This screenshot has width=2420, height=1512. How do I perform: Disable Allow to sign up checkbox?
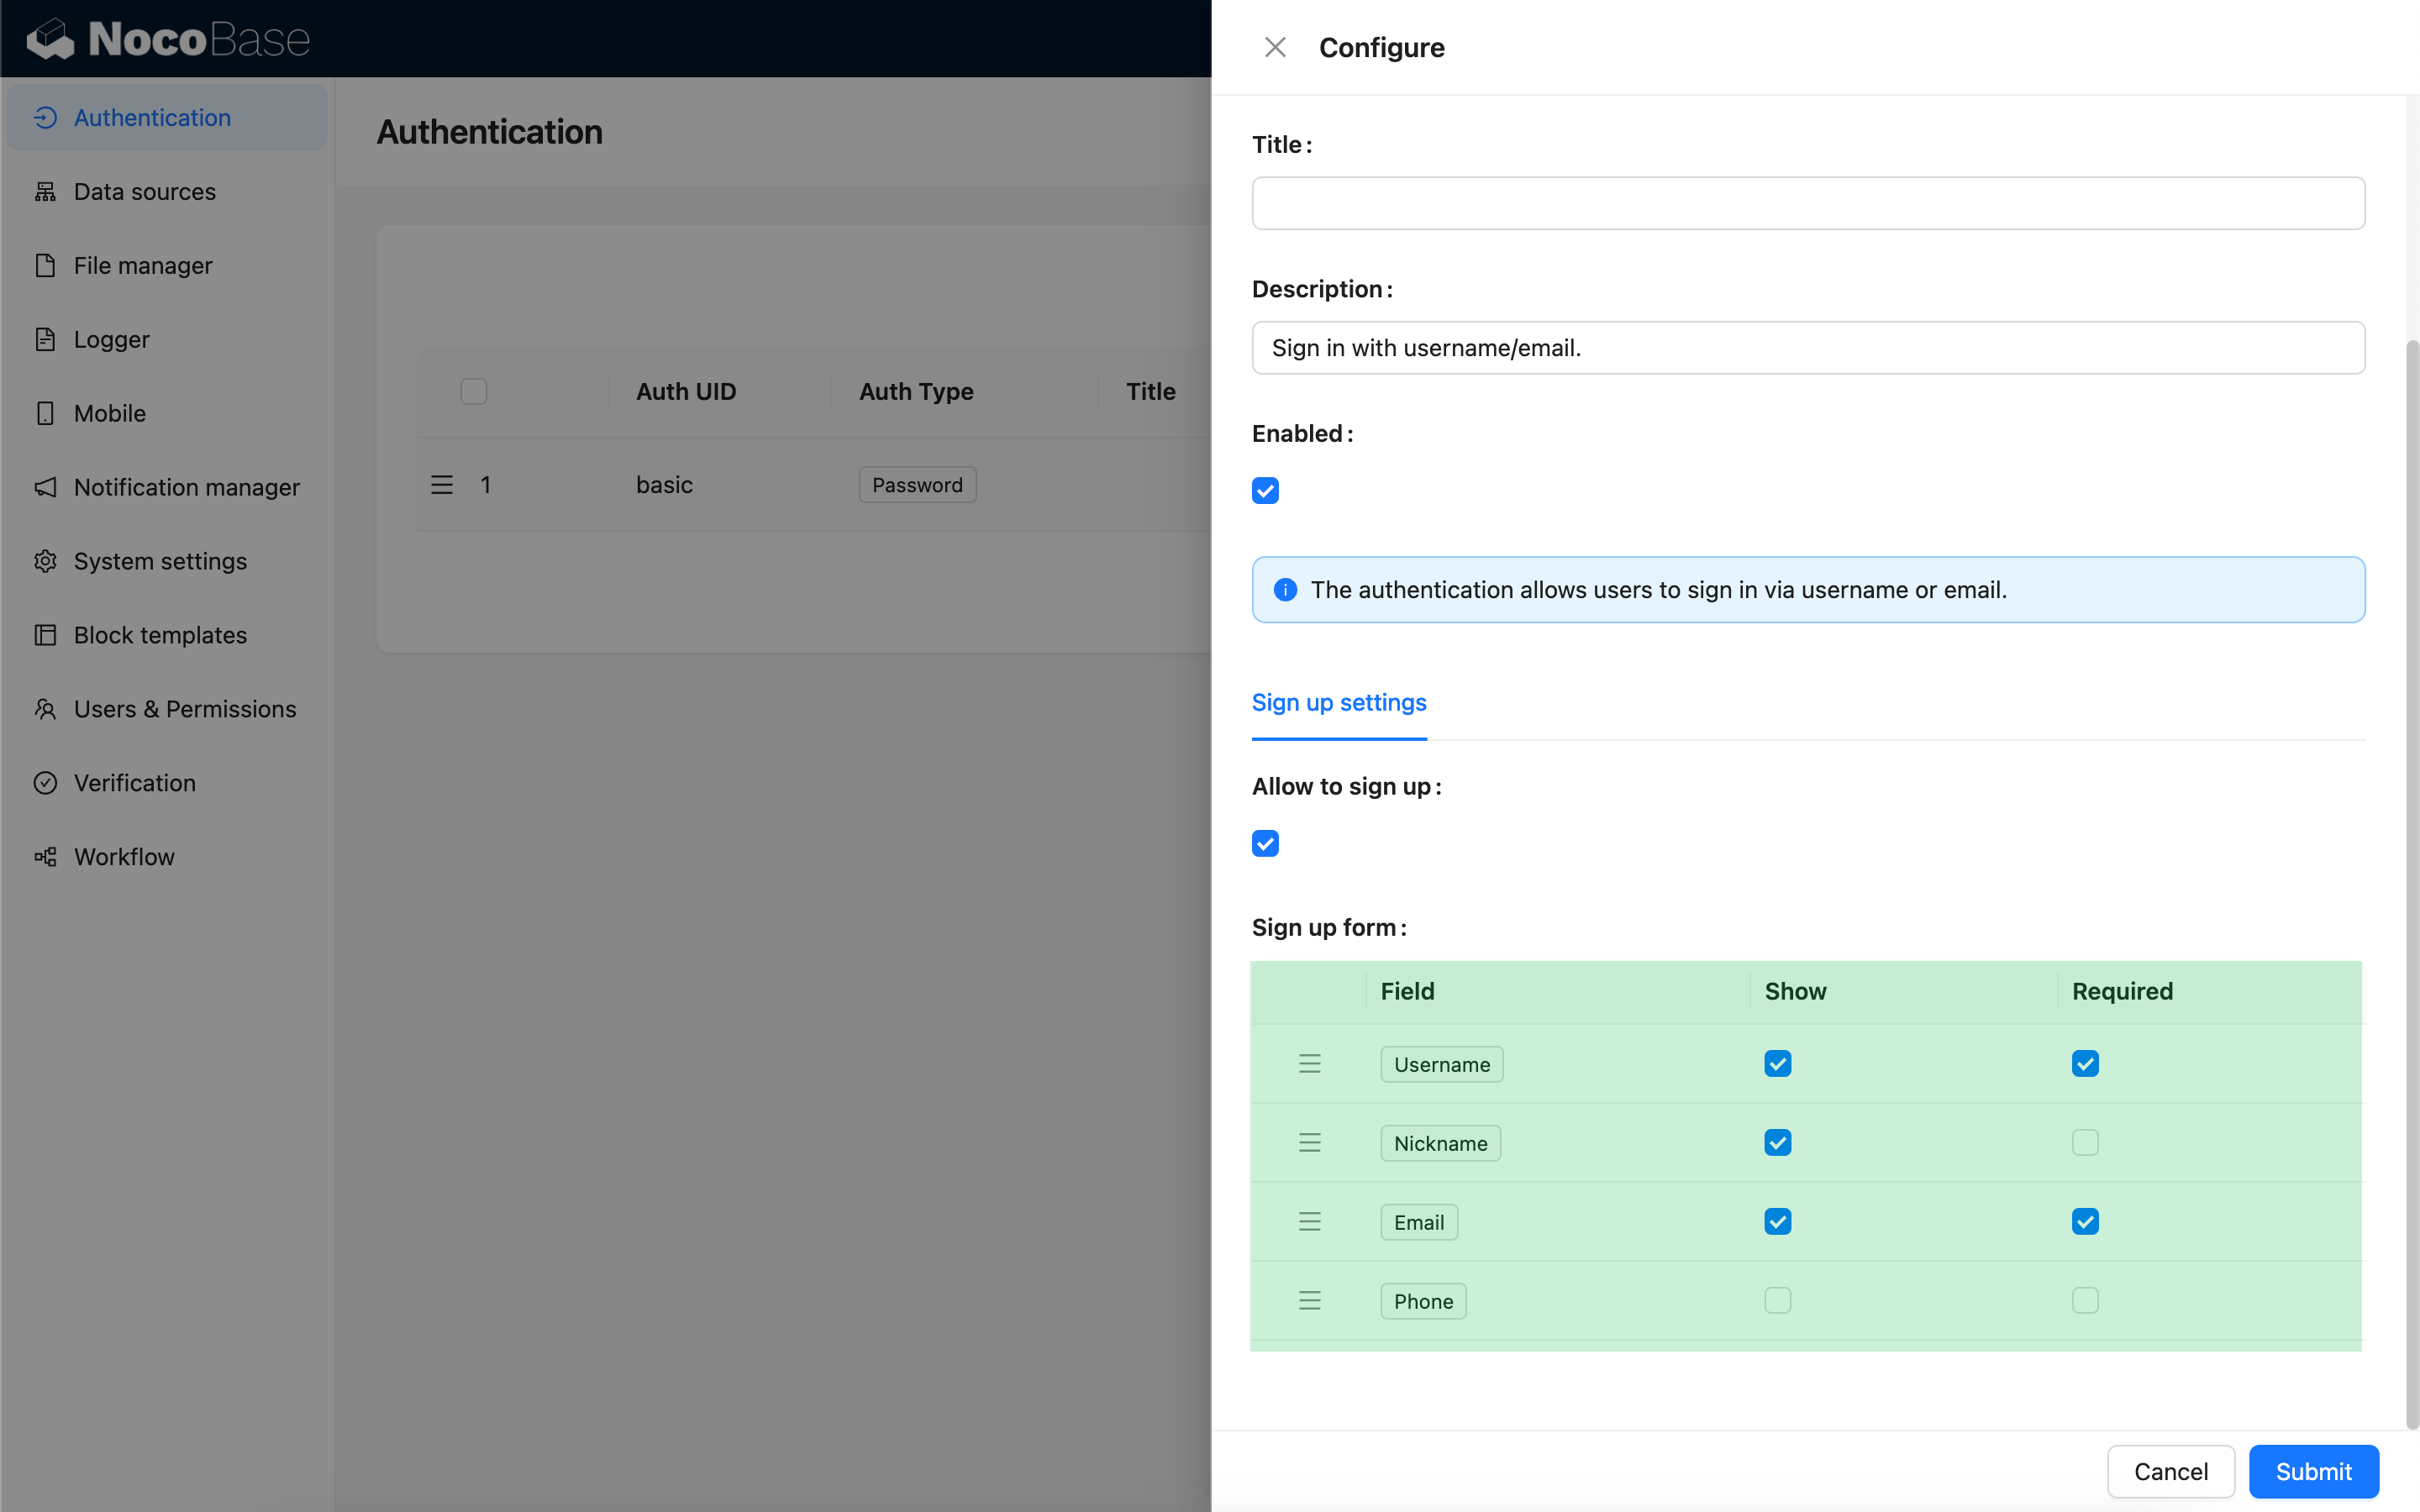pyautogui.click(x=1265, y=844)
